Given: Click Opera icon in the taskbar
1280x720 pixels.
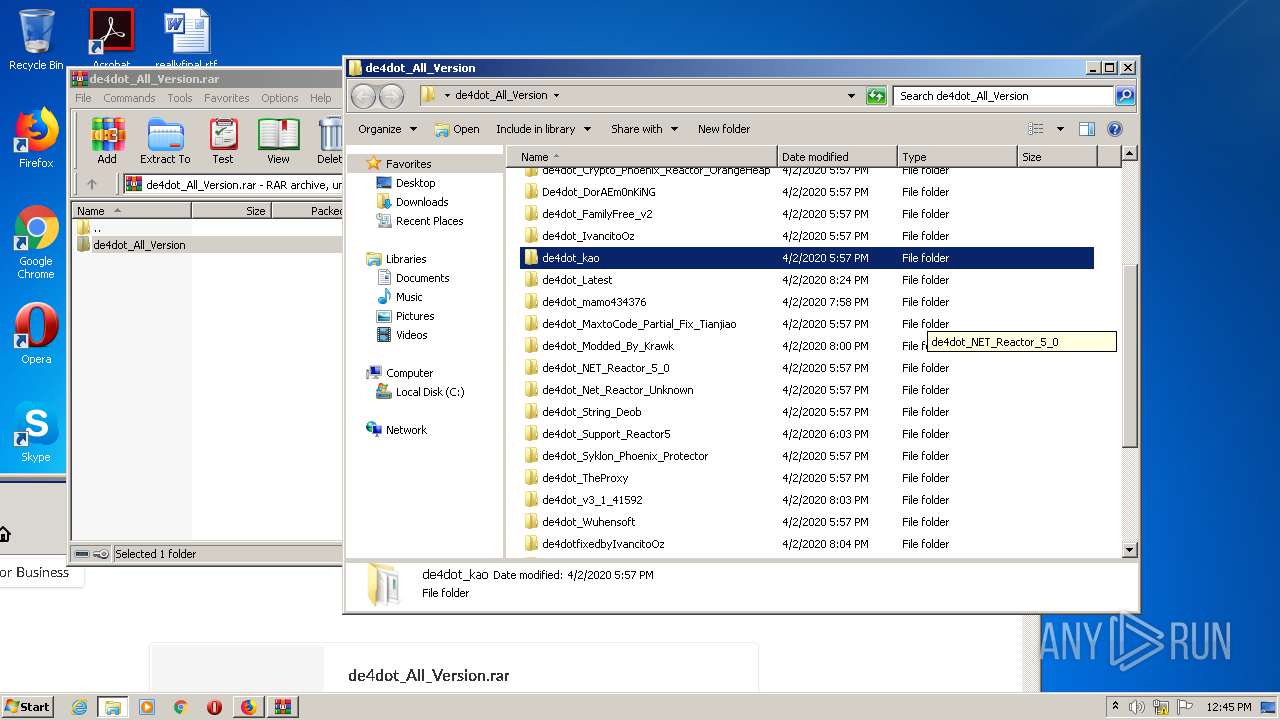Looking at the screenshot, I should click(214, 707).
